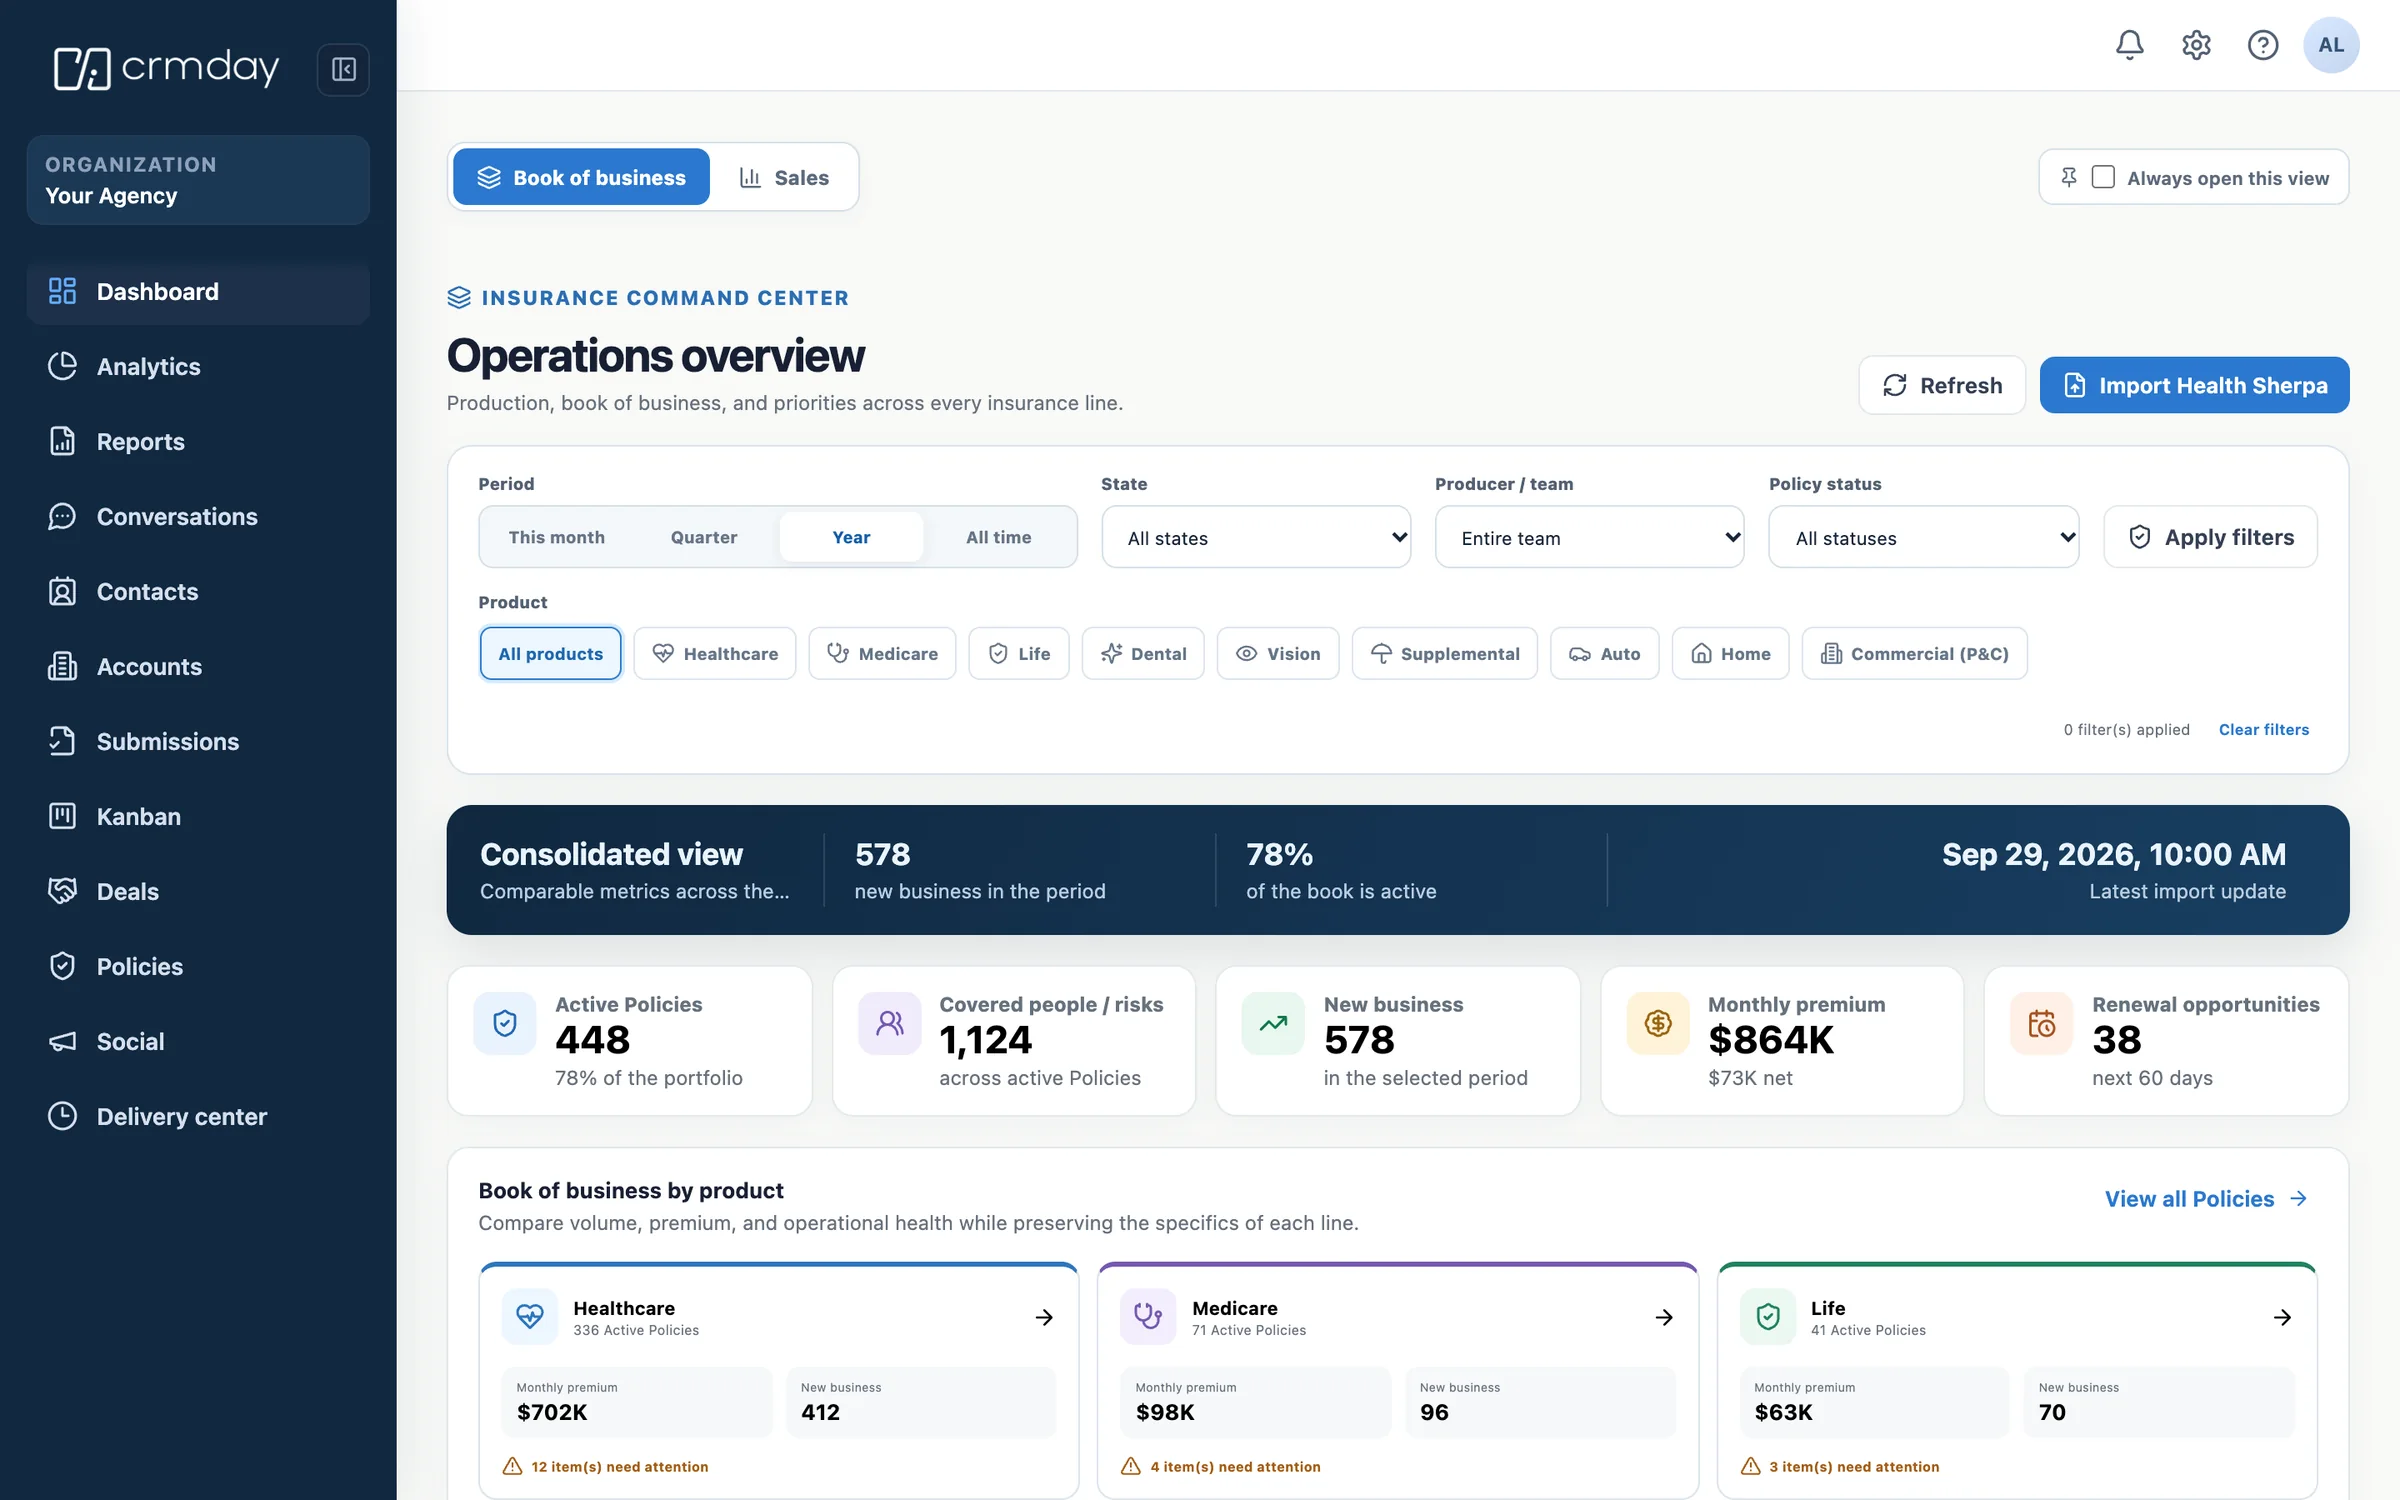Select This month period
Screen dimensions: 2400x1500
(557, 537)
